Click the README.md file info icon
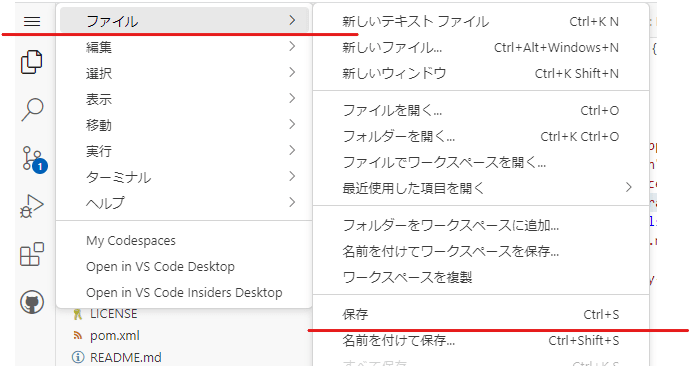This screenshot has width=689, height=366. pos(78,357)
